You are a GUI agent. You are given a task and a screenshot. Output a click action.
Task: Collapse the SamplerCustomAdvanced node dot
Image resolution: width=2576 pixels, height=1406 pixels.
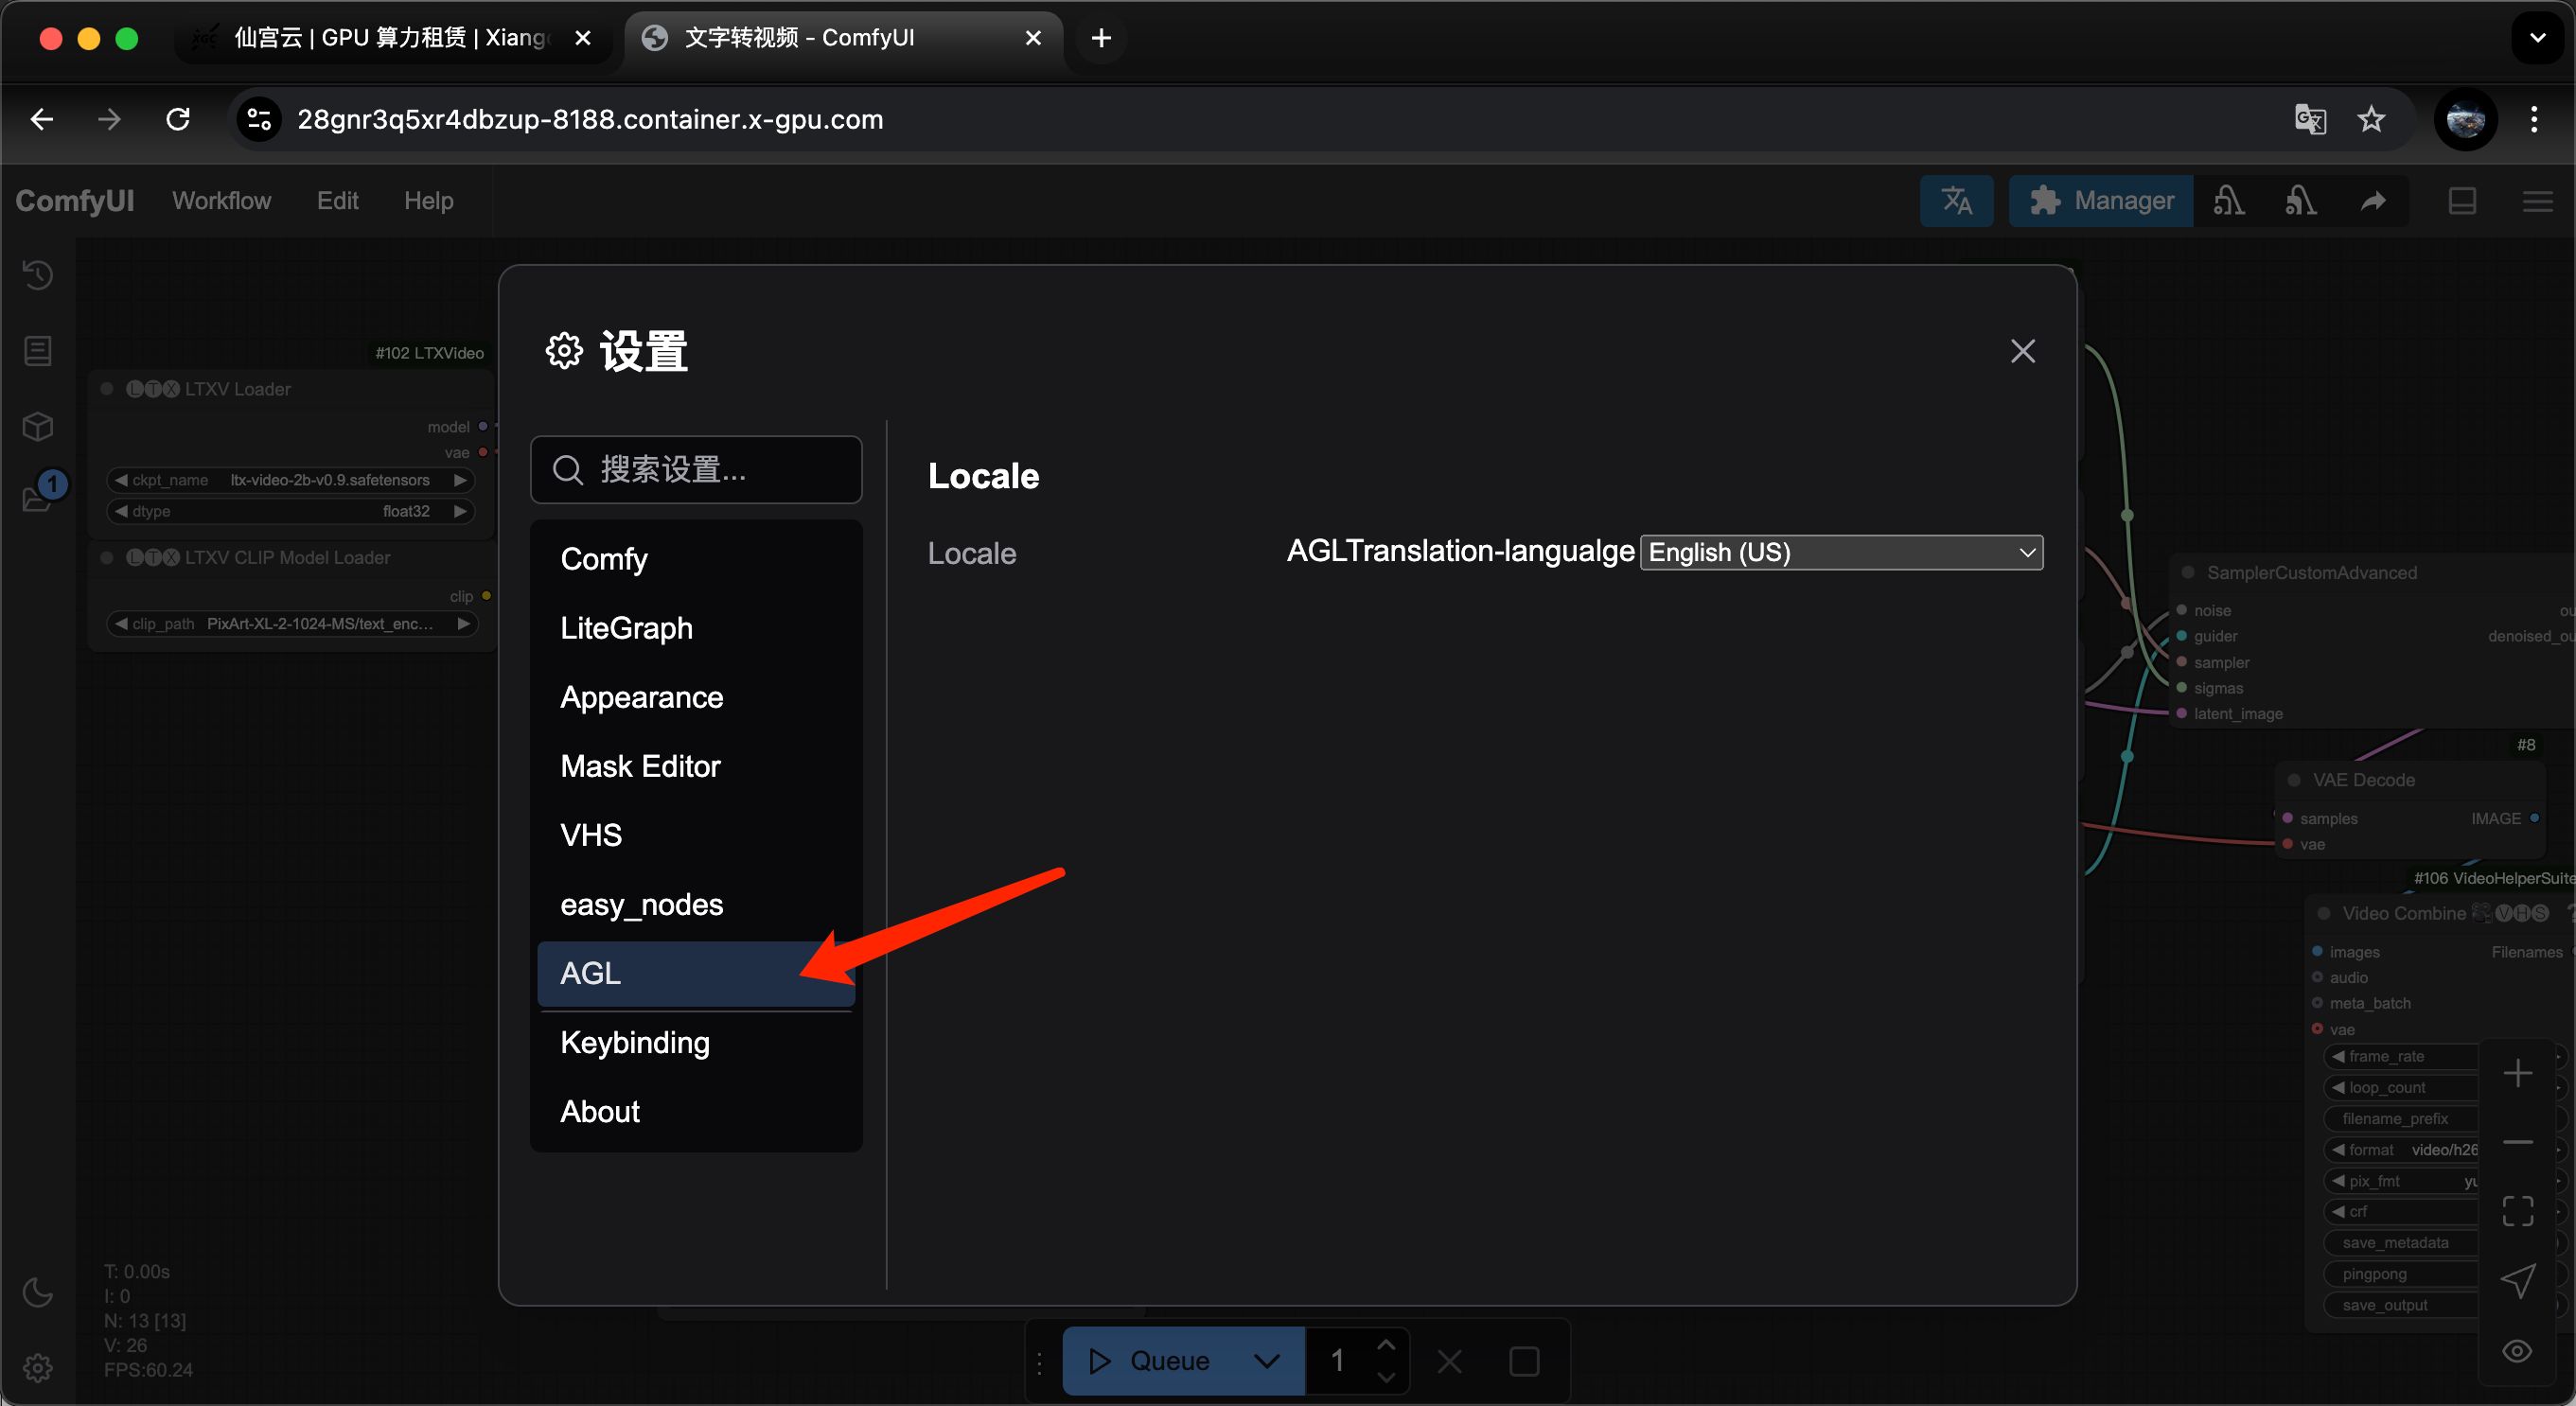click(2187, 572)
